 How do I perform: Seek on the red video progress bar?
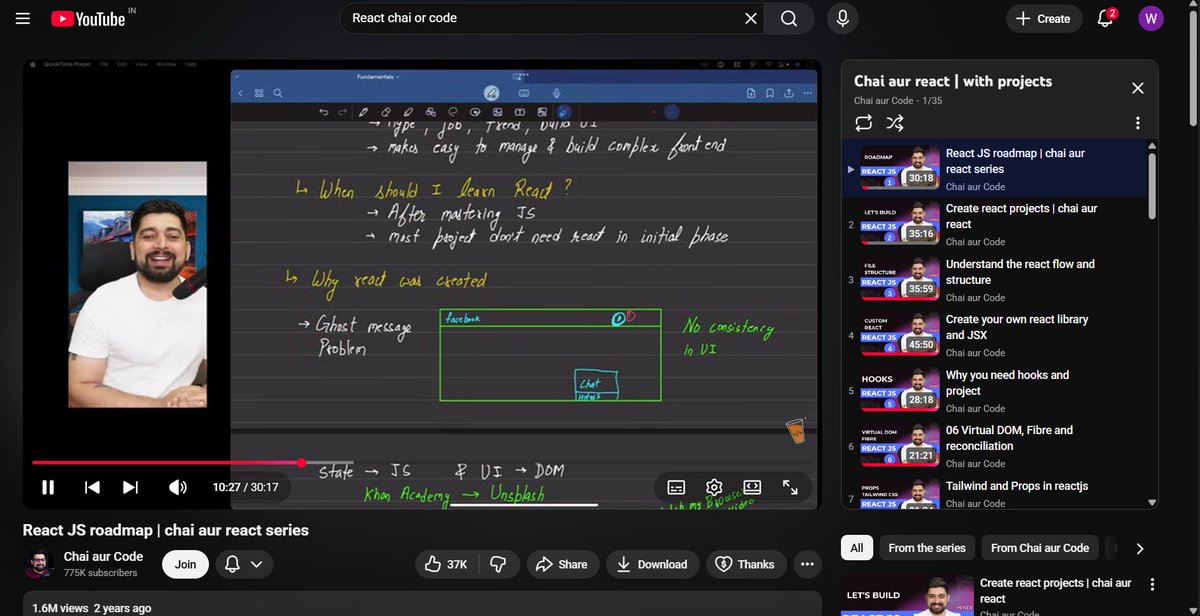[423, 462]
